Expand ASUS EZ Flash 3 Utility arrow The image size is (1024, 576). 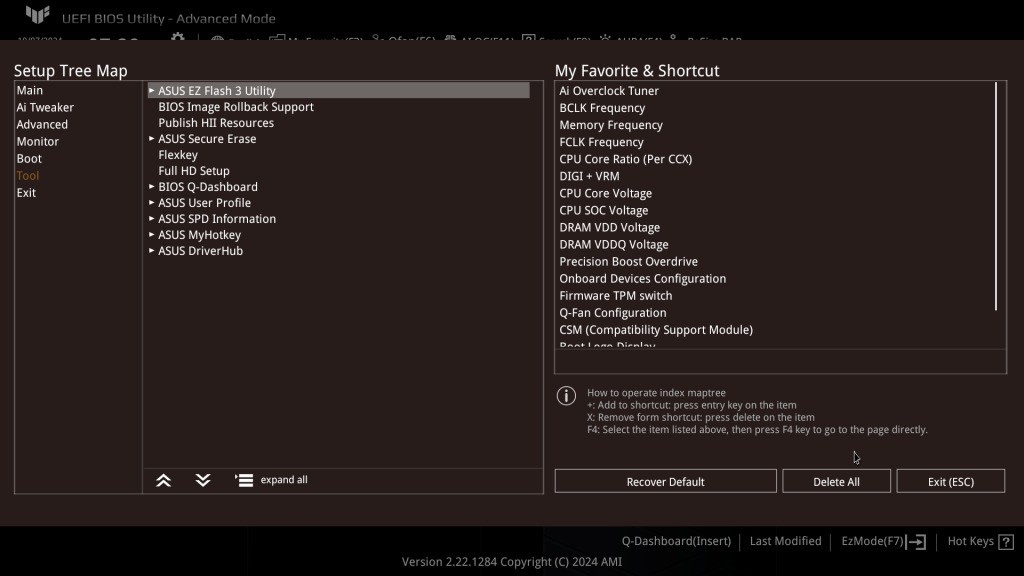pos(152,90)
